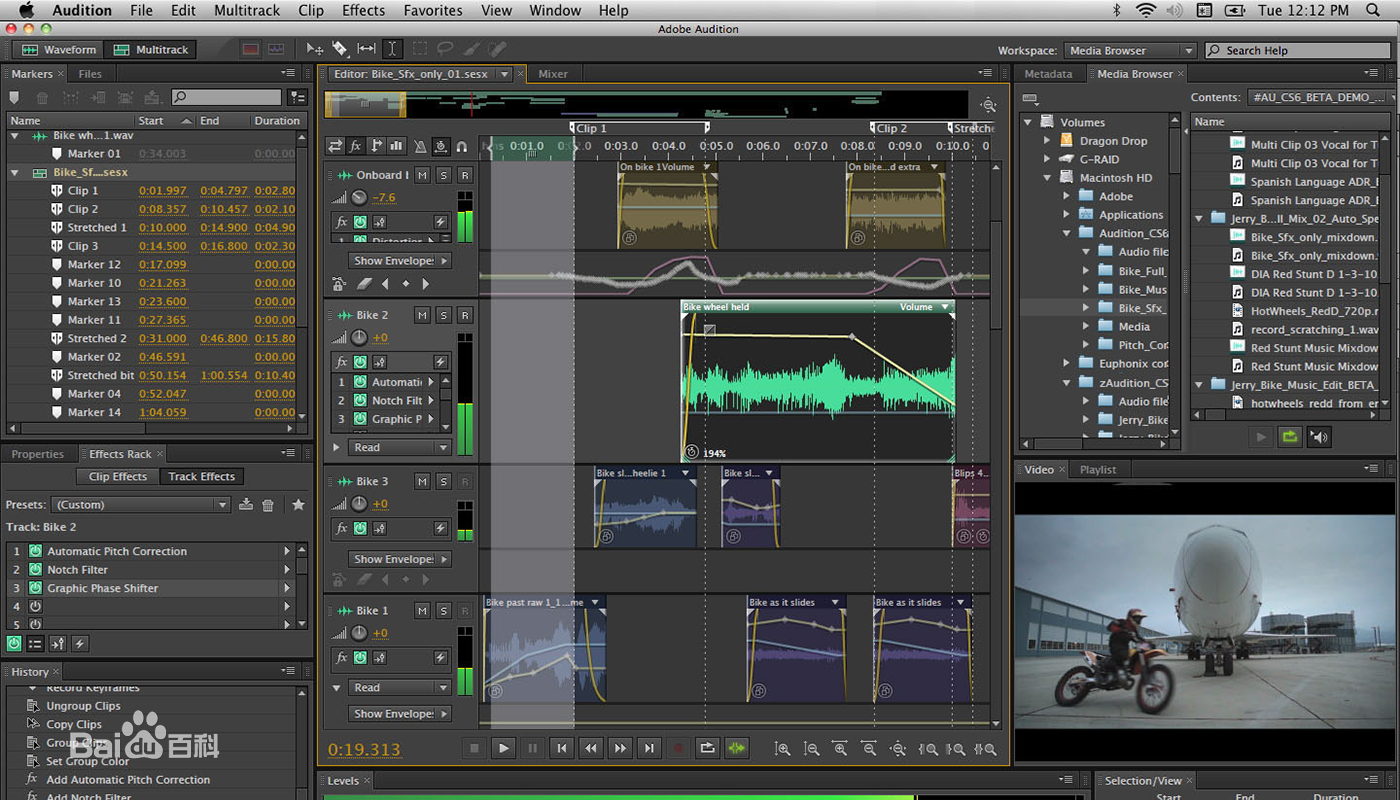The image size is (1400, 800).
Task: Expand the Dragon Drop volume
Action: click(x=1047, y=141)
